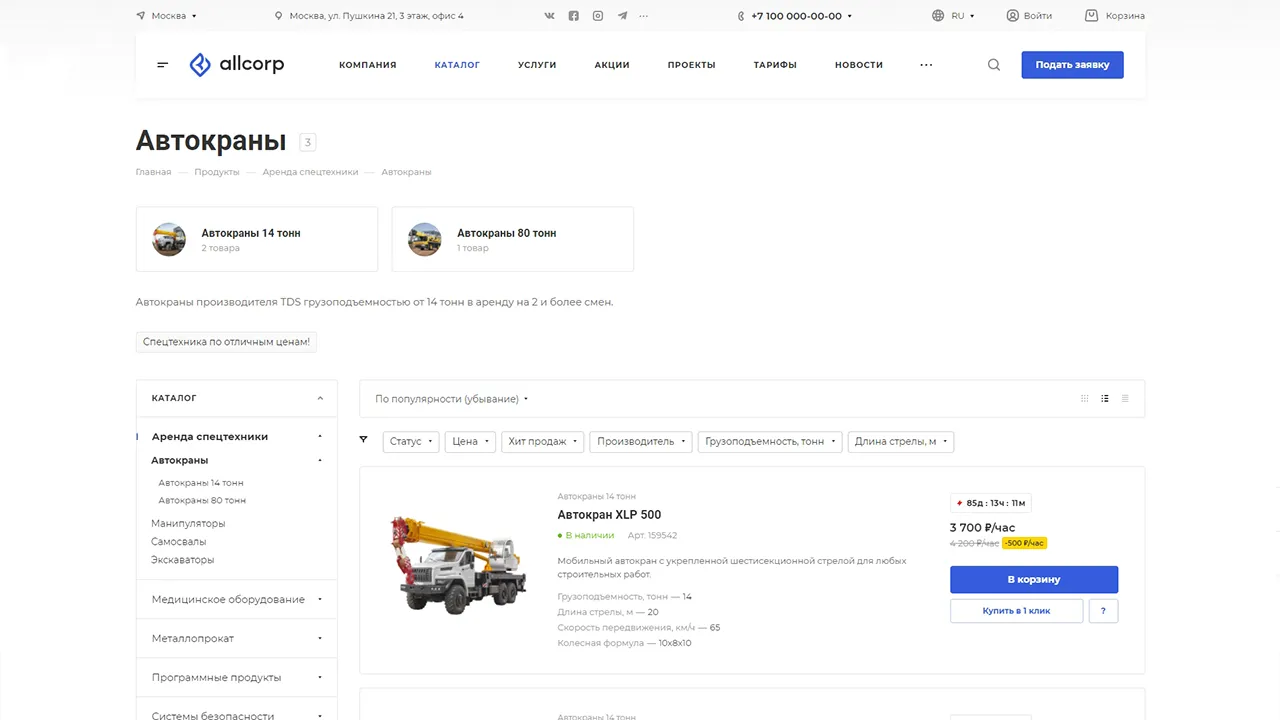Viewport: 1280px width, 720px height.
Task: Open the Длина стрелы, м filter dropdown
Action: [901, 441]
